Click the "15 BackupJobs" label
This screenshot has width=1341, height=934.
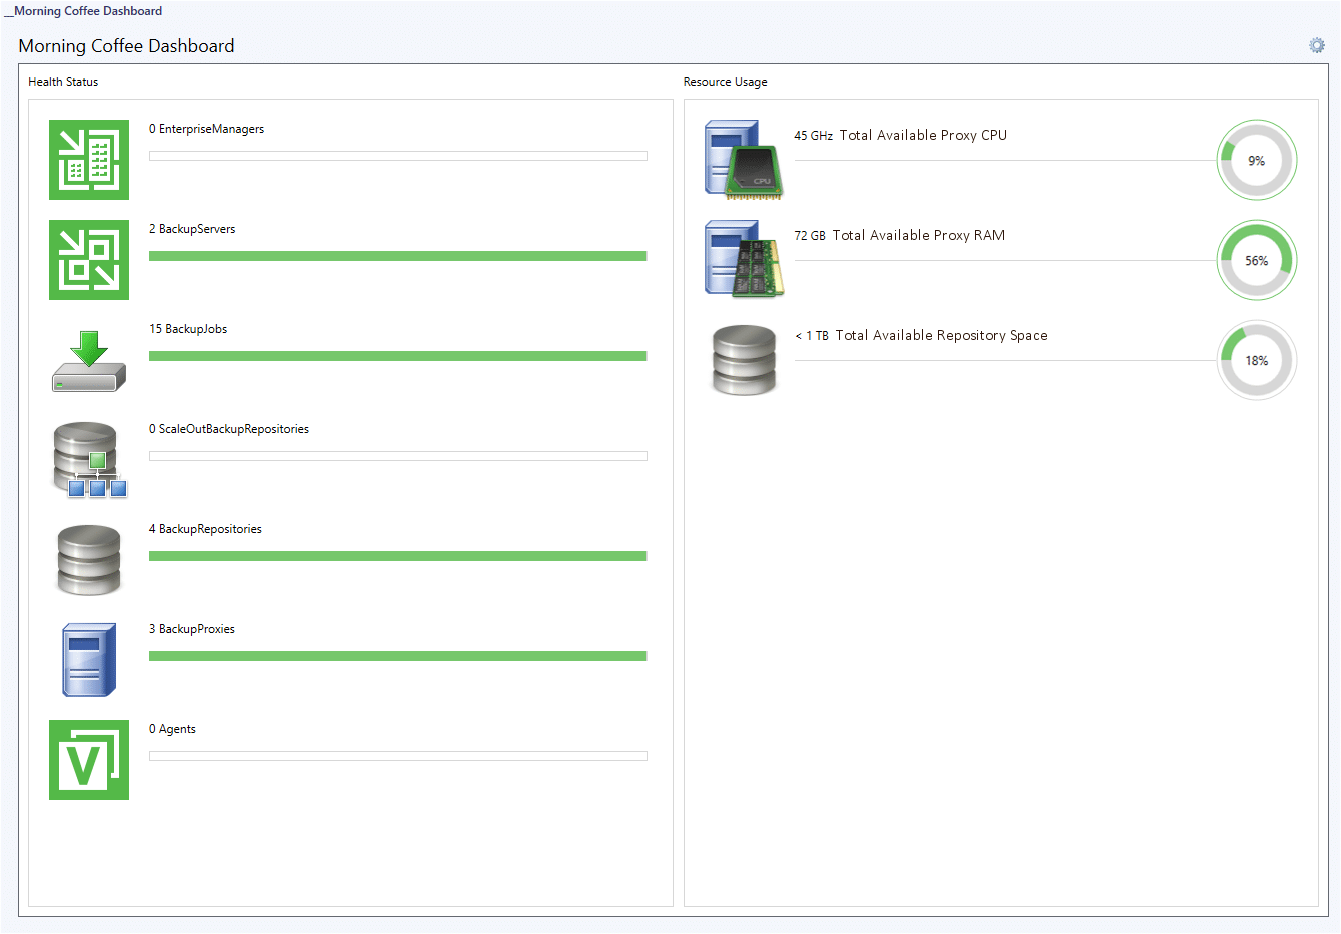pos(188,329)
